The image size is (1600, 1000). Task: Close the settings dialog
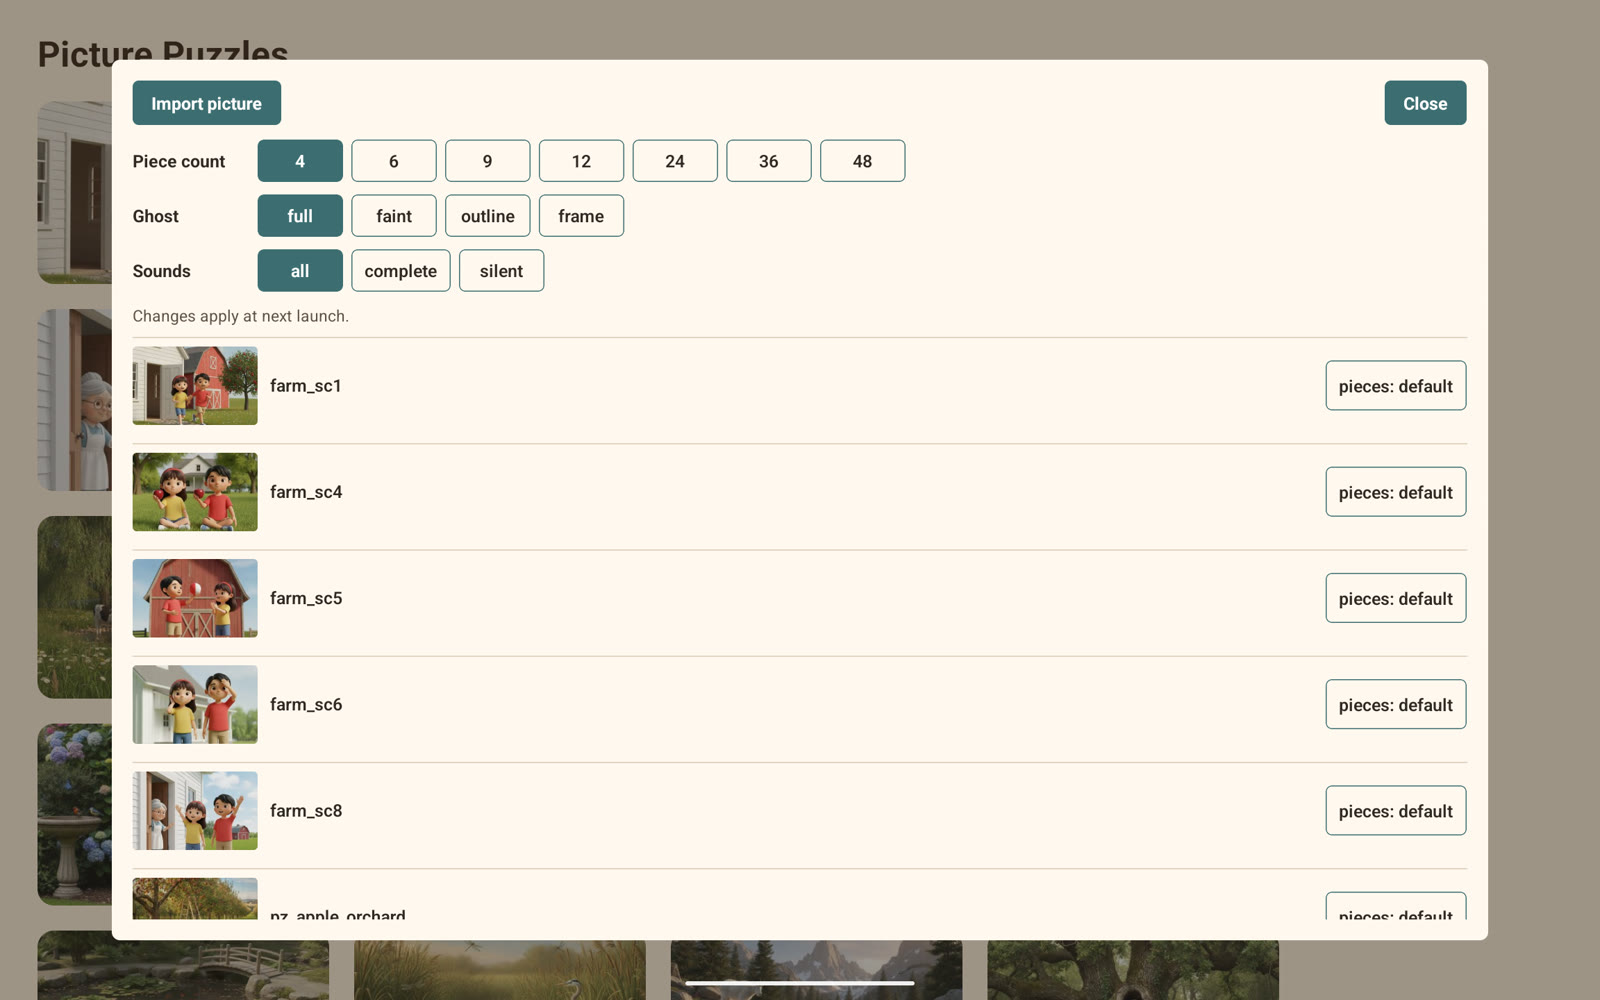[x=1425, y=103]
